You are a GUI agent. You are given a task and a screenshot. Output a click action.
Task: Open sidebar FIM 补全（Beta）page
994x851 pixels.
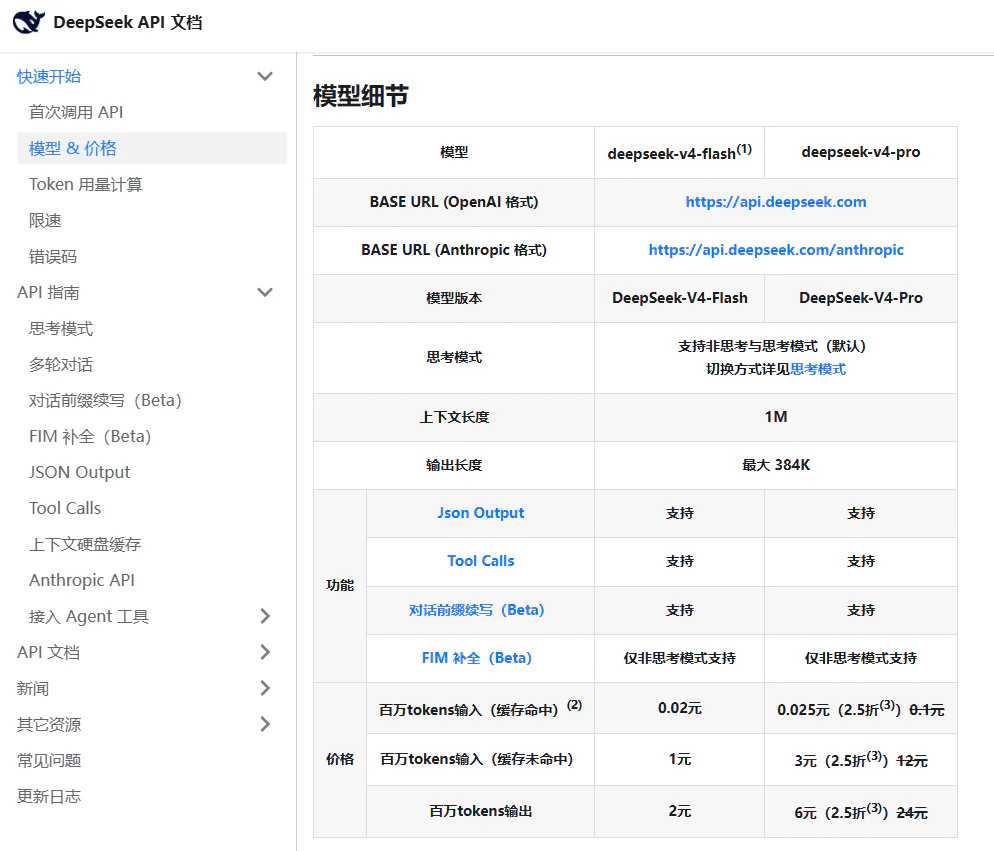click(x=90, y=436)
